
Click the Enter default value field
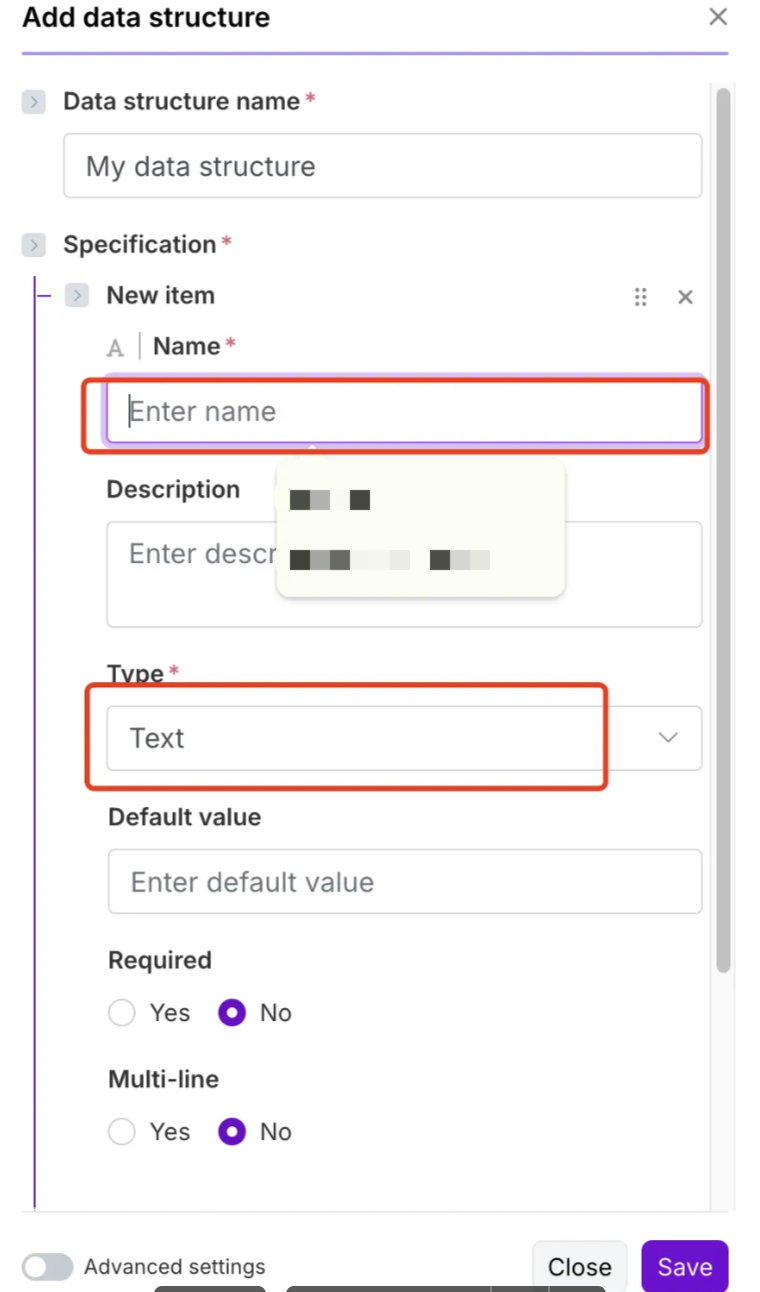[404, 882]
